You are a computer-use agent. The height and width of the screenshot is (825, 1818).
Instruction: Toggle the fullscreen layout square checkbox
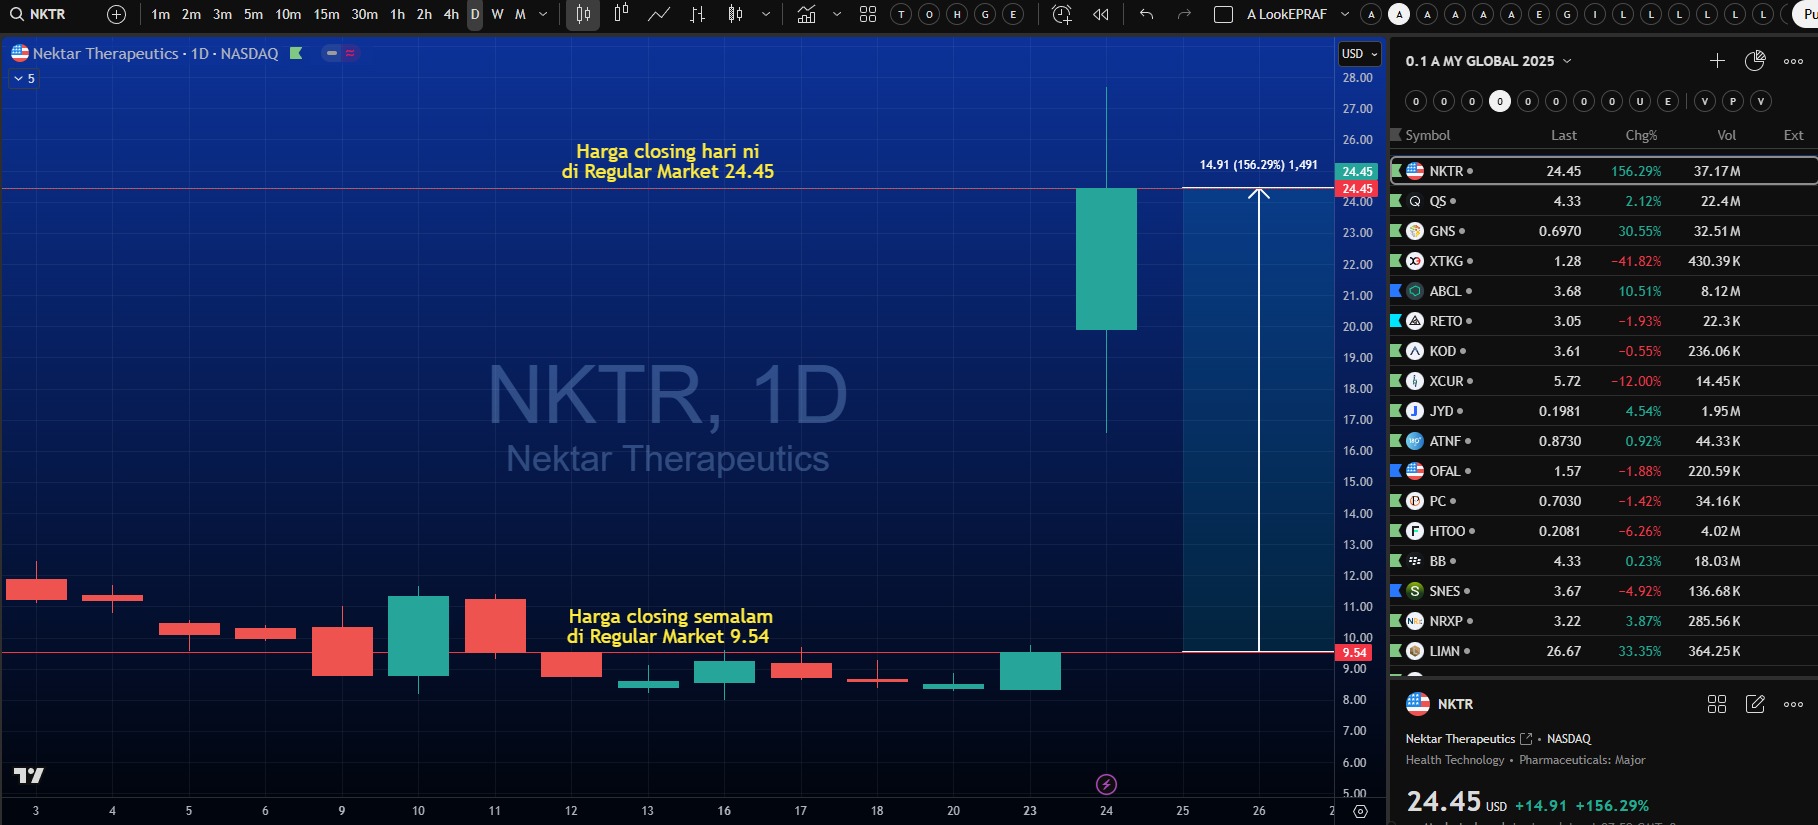click(1223, 14)
